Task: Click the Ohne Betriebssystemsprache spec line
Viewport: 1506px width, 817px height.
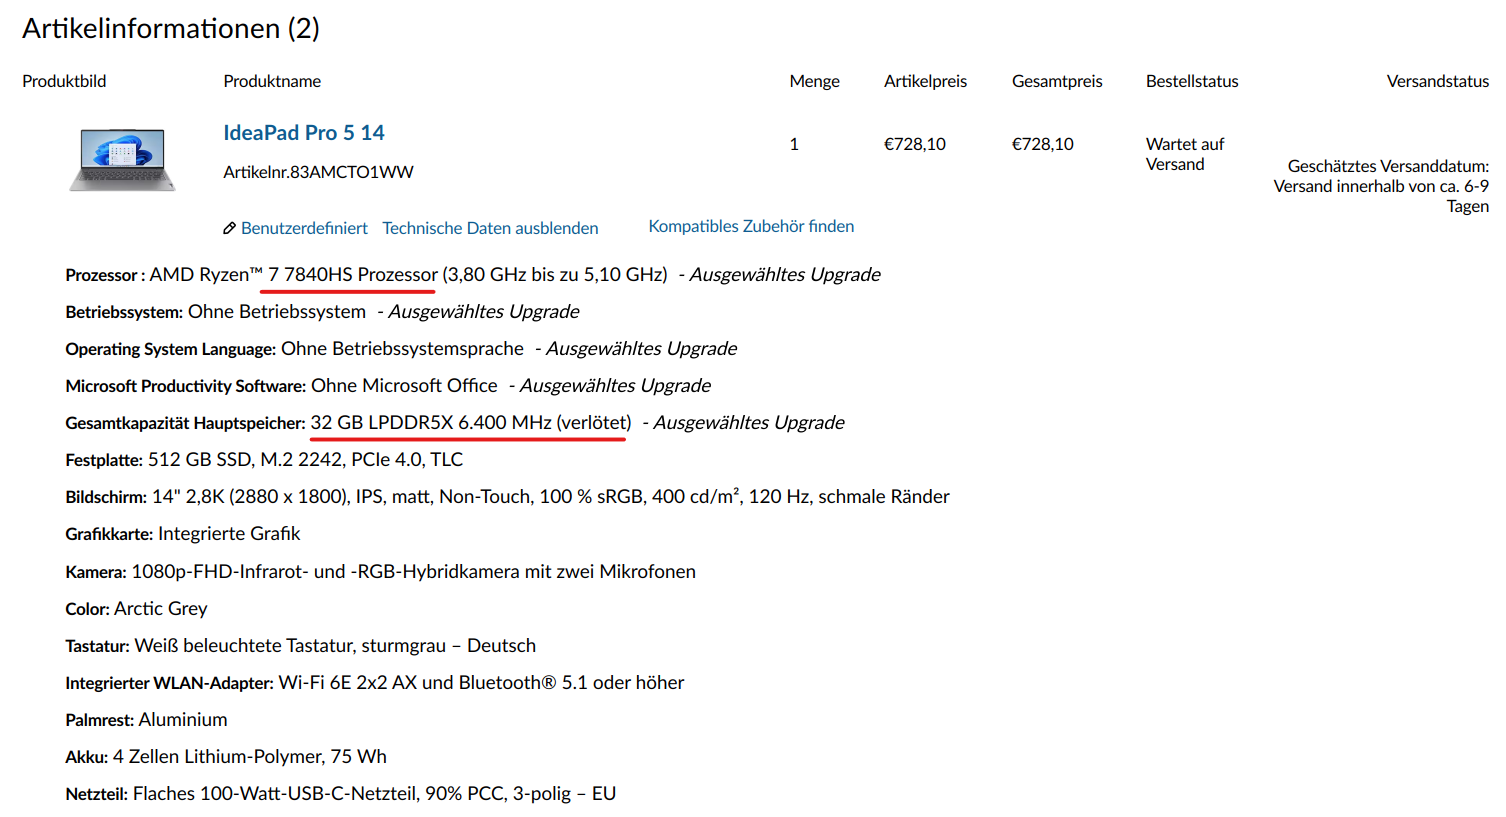Action: 401,348
